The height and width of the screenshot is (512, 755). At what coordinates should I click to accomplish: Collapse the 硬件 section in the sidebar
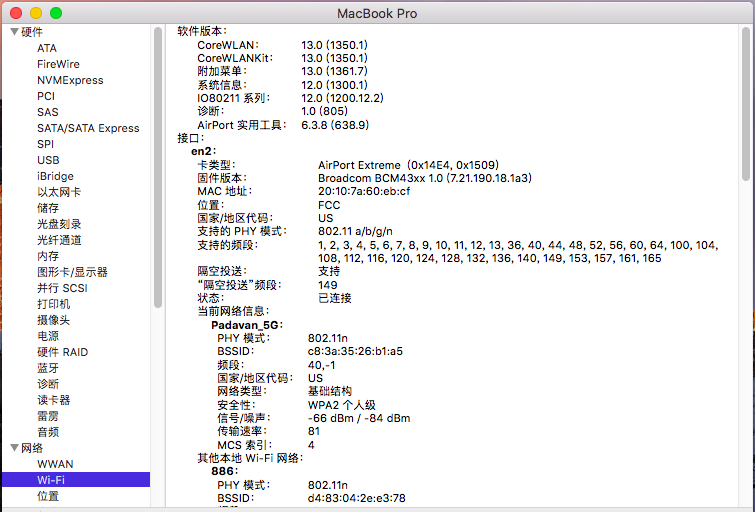coord(14,32)
